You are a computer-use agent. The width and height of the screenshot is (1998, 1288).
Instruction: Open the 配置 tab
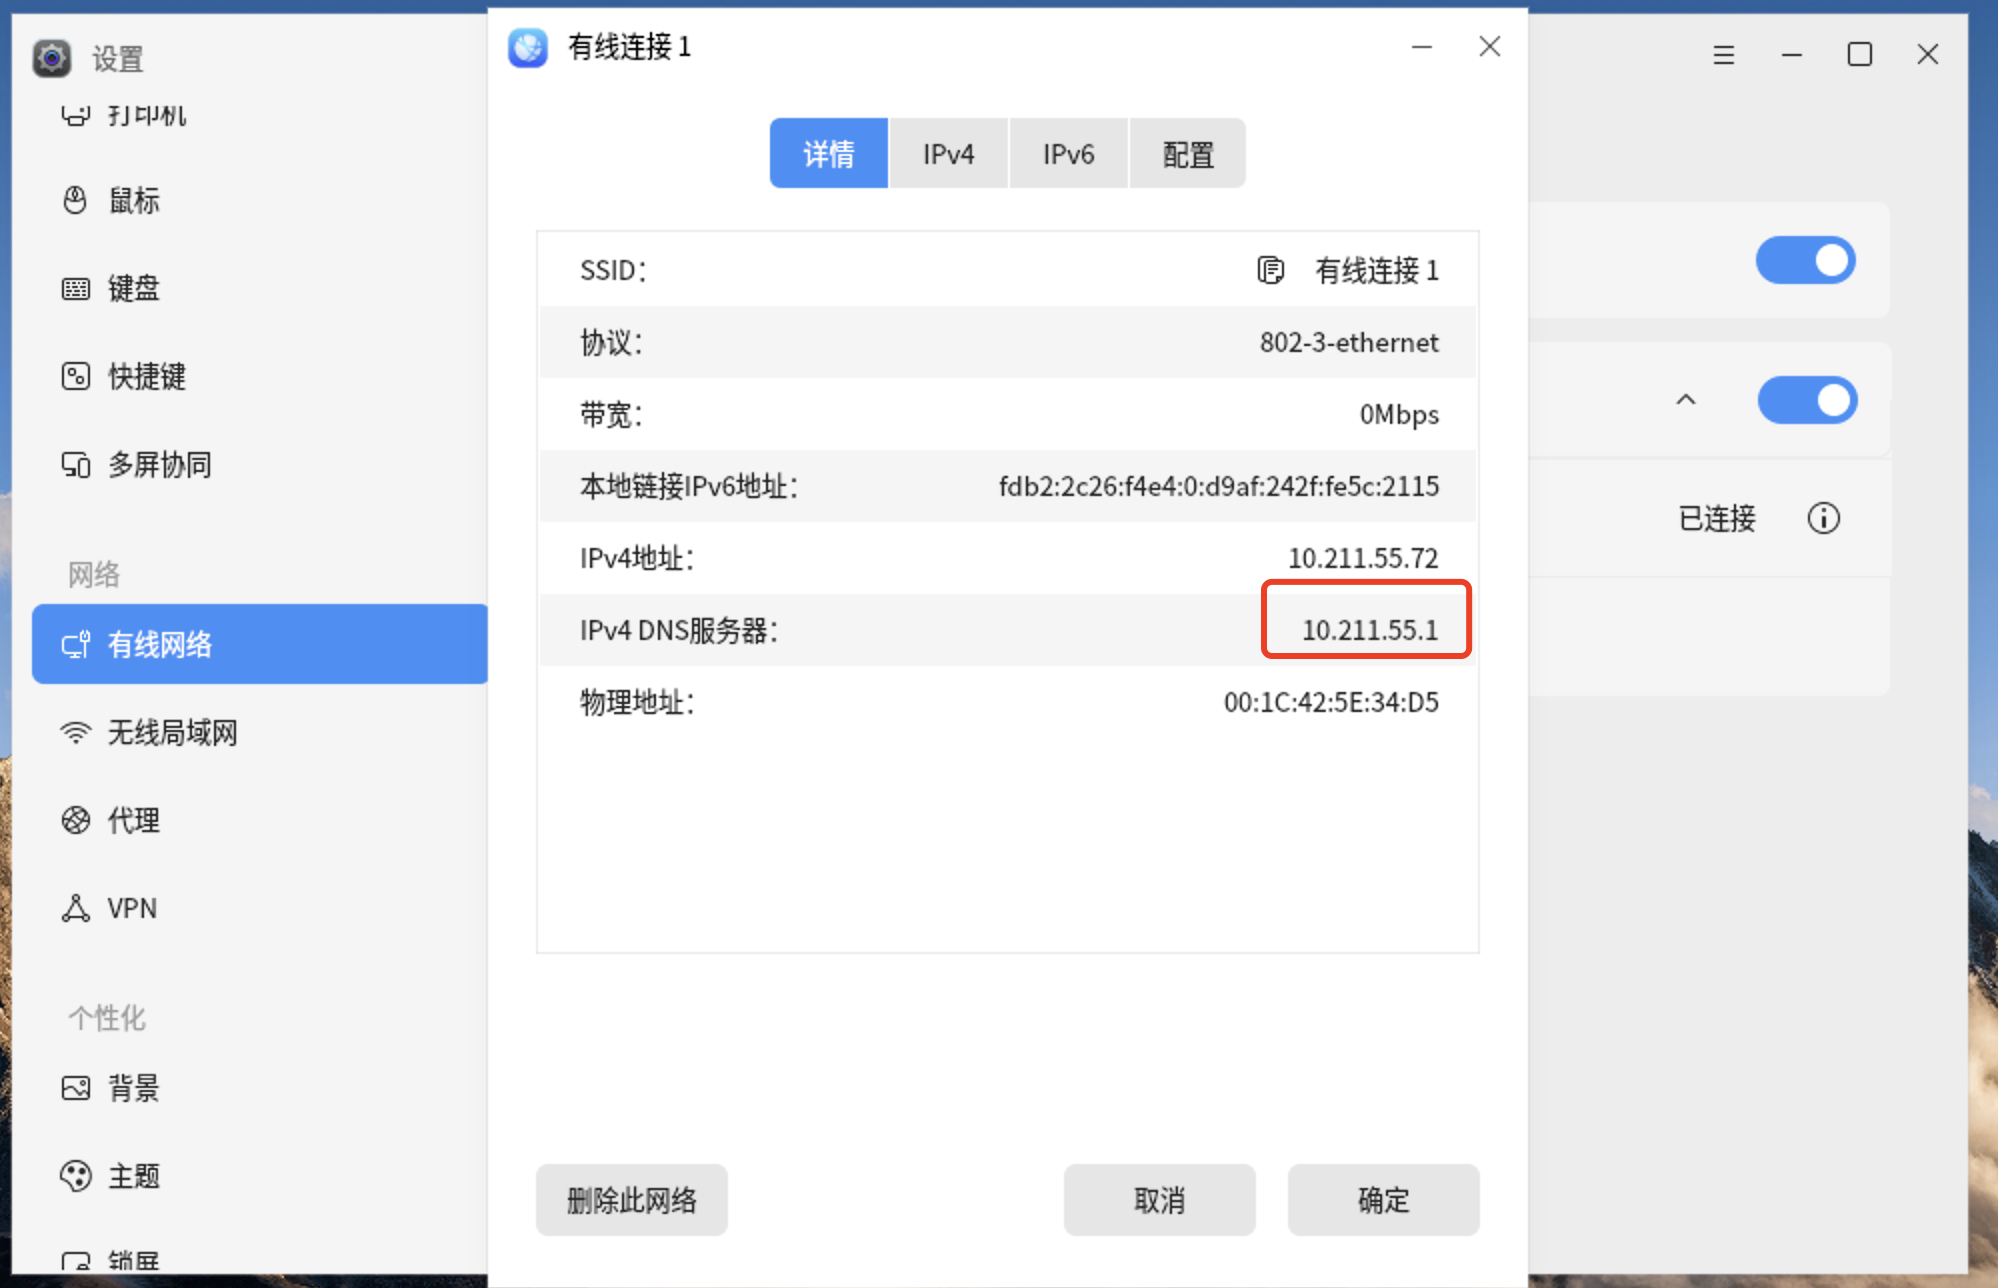1187,154
